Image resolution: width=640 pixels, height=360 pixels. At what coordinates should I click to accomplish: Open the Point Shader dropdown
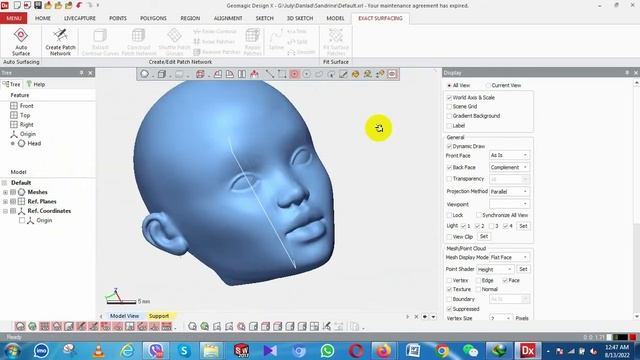click(495, 269)
